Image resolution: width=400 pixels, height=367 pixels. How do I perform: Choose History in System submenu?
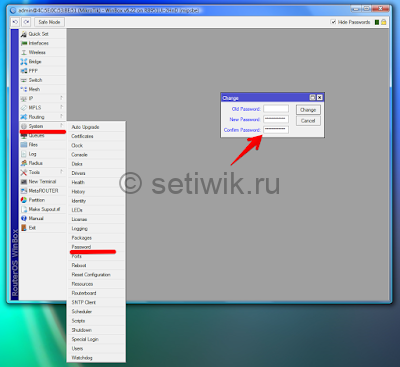[x=96, y=192]
